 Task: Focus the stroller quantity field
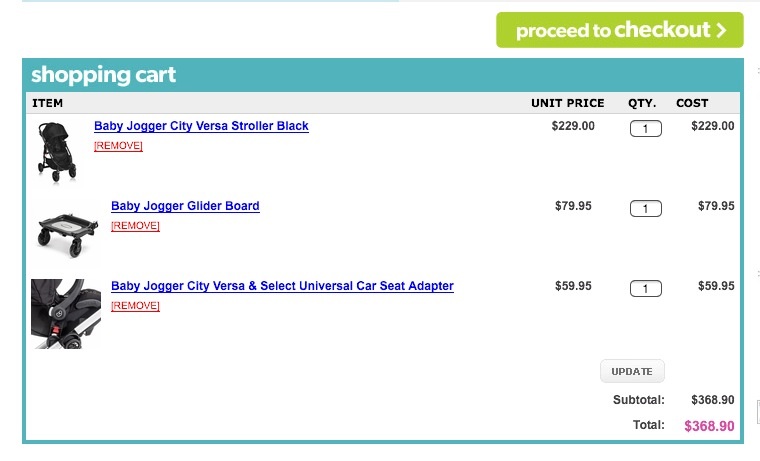click(646, 128)
